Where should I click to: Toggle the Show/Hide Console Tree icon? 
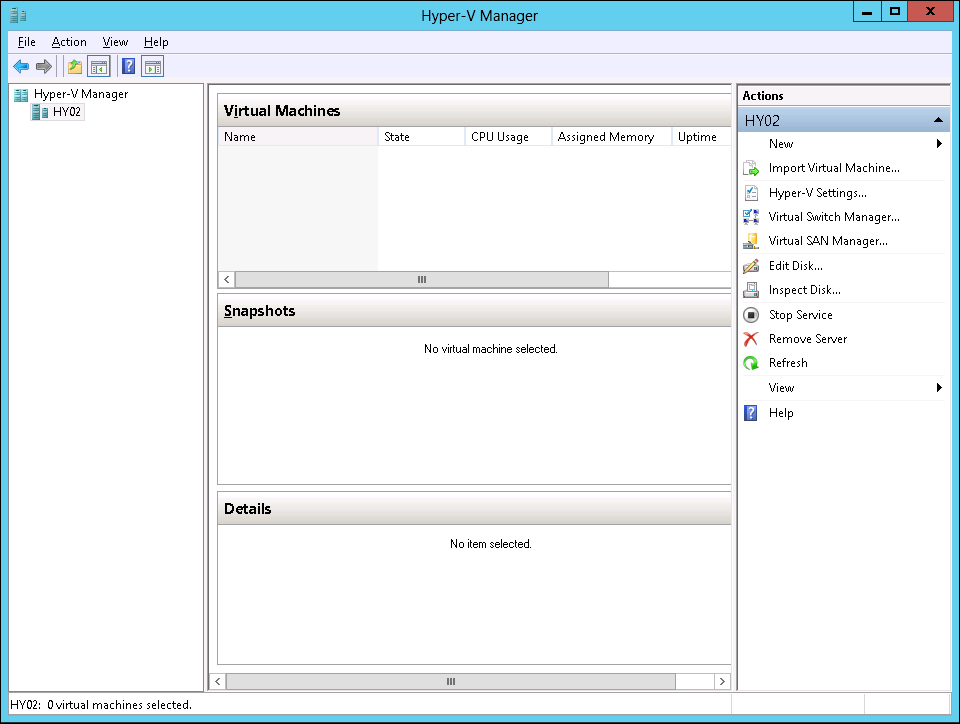tap(99, 66)
